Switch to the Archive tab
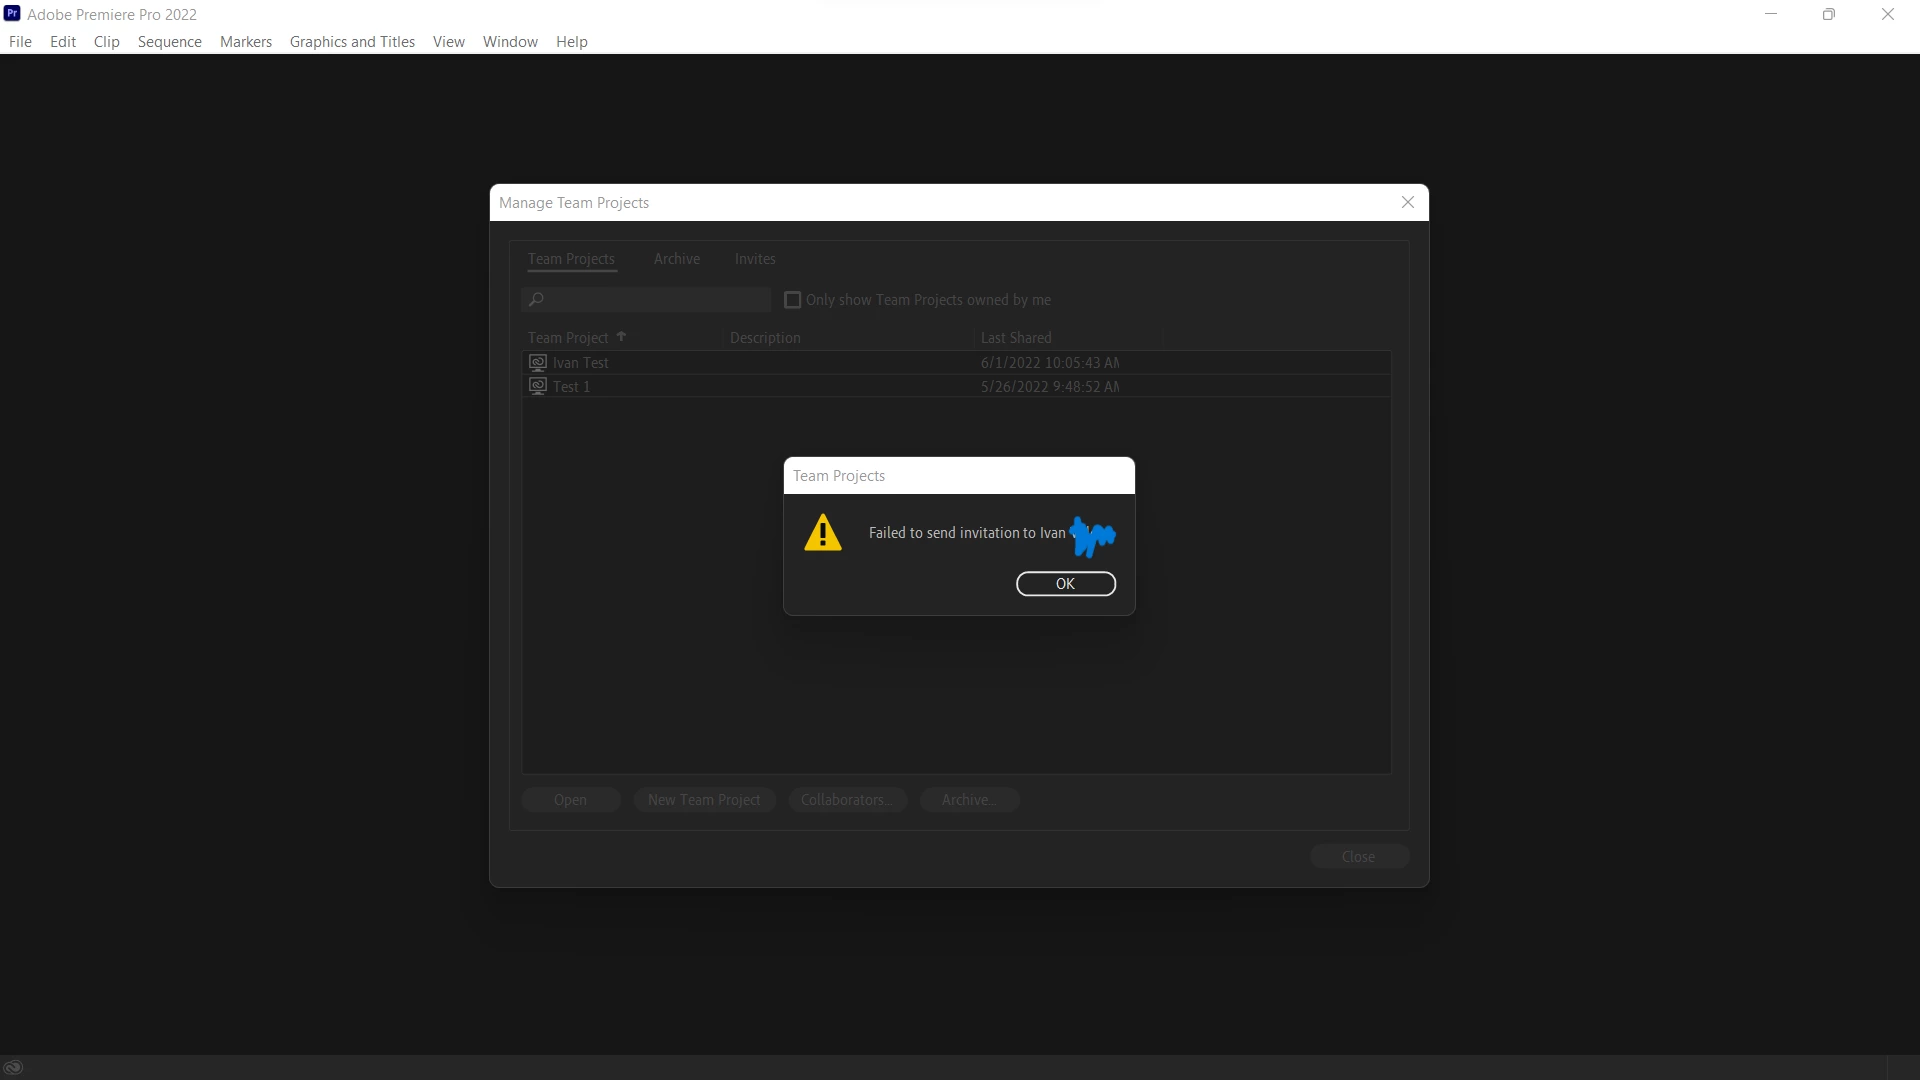 pyautogui.click(x=676, y=259)
